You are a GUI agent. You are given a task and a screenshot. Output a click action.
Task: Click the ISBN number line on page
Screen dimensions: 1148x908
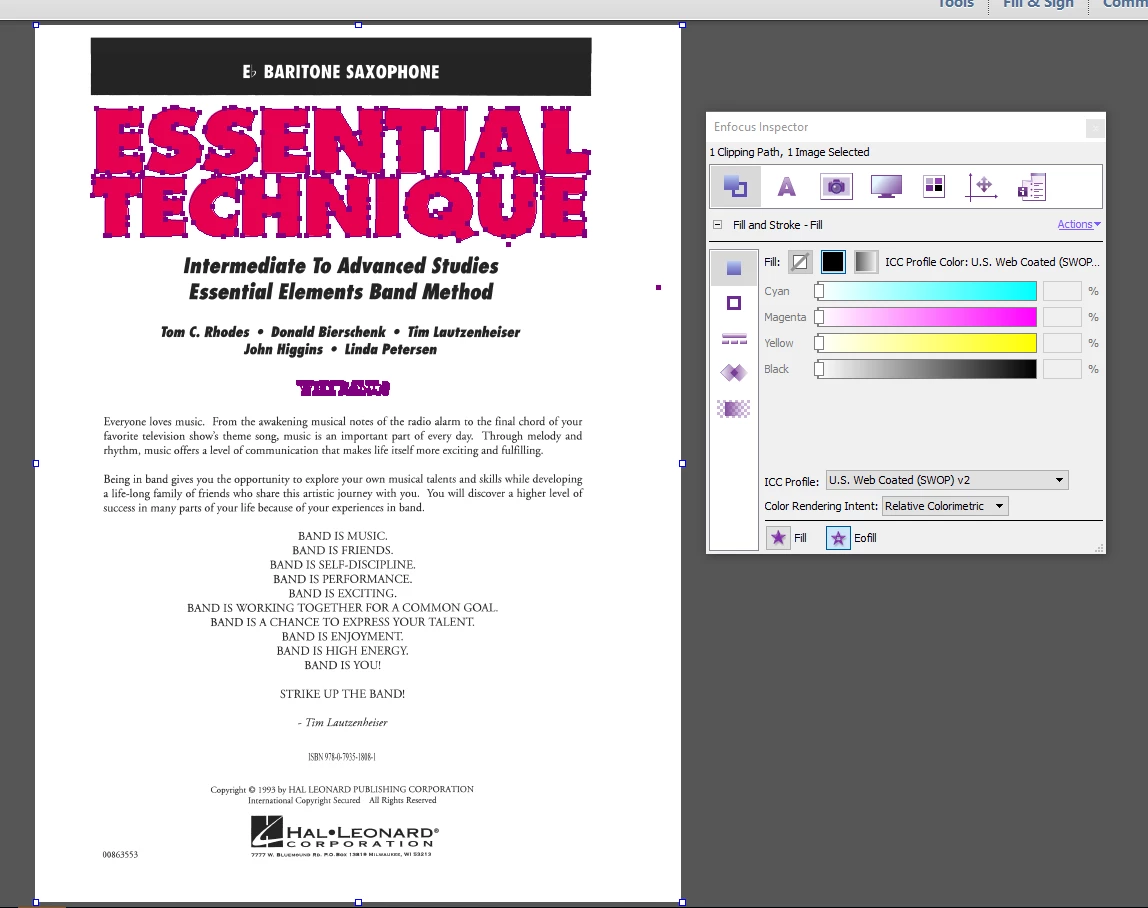point(342,757)
